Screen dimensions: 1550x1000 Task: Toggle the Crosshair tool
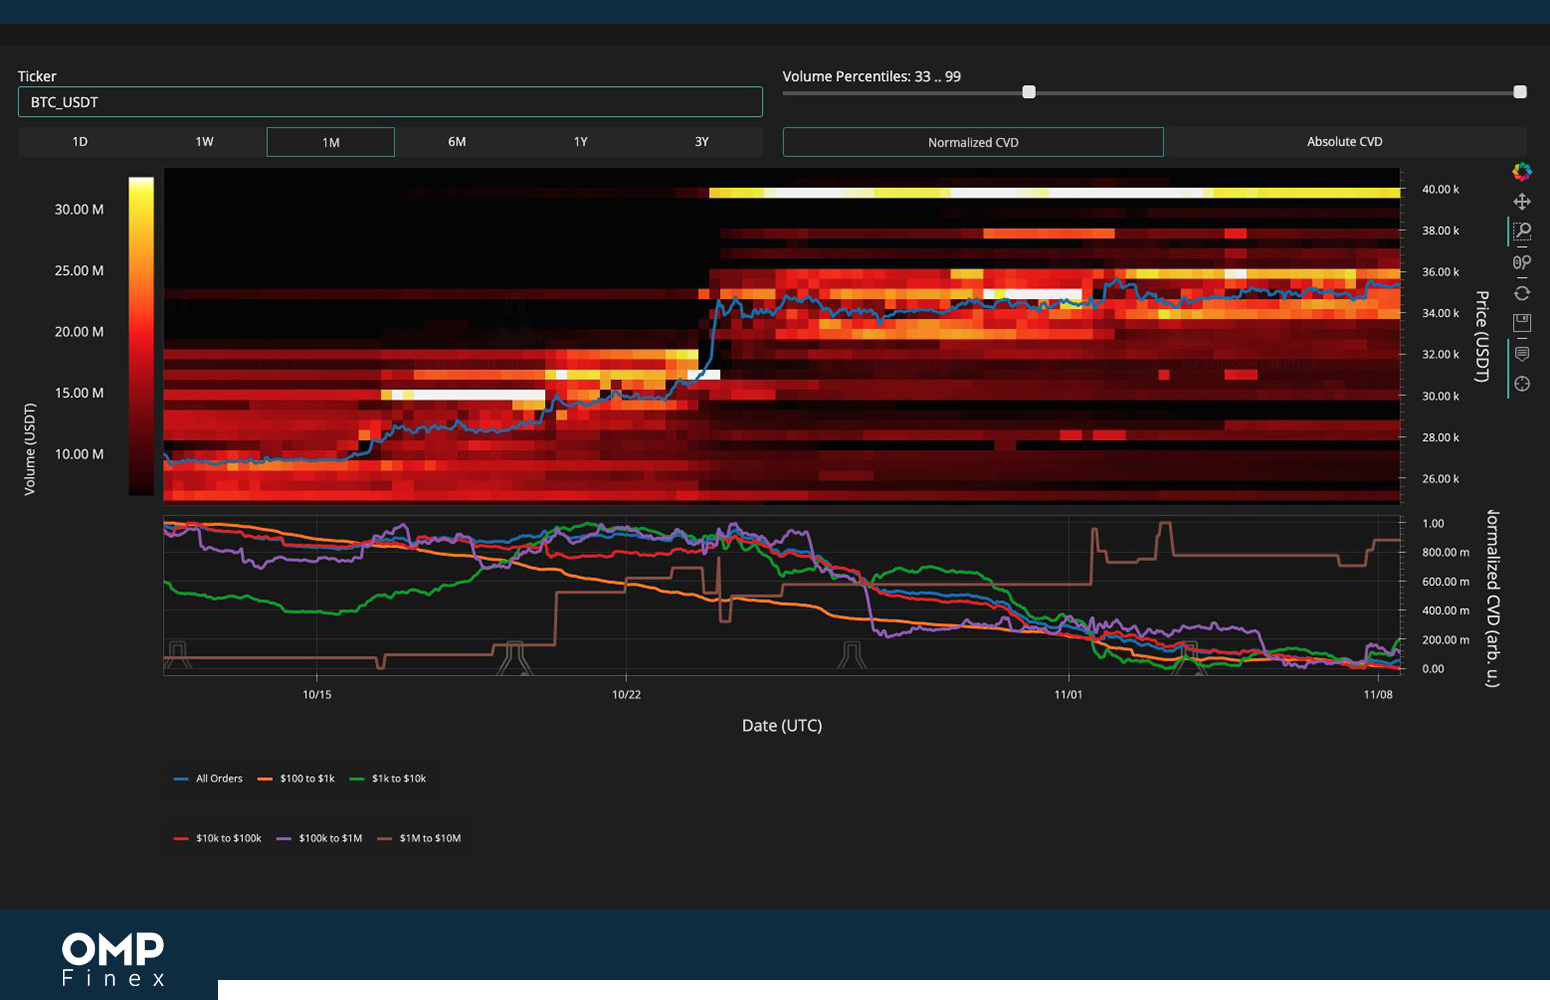1522,384
